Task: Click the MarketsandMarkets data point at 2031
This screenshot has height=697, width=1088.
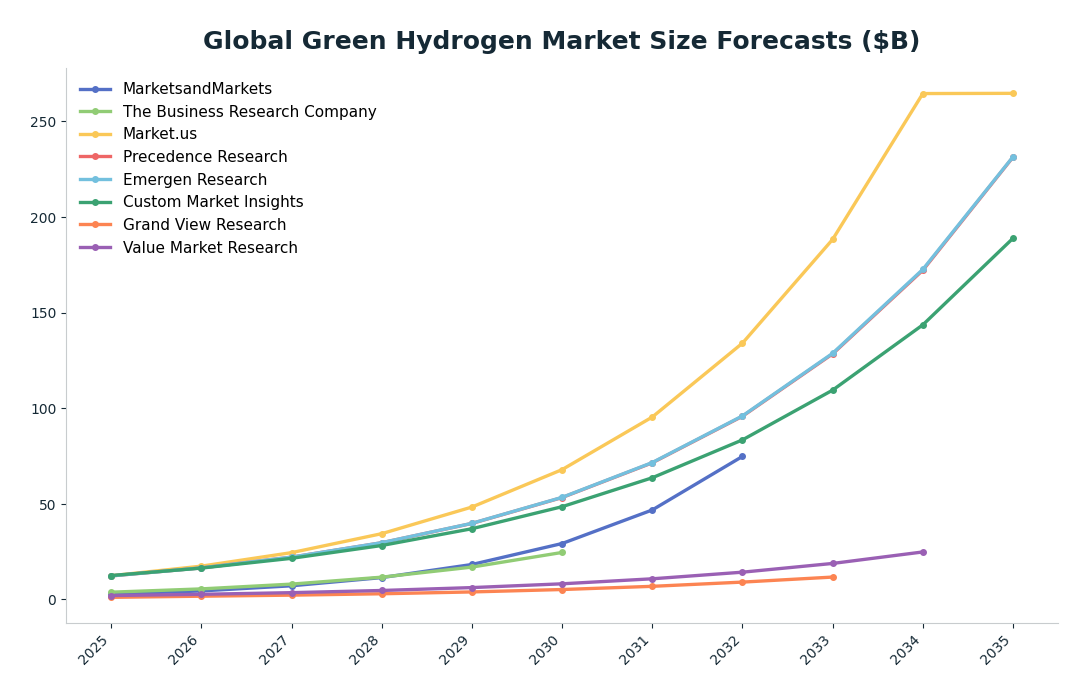Action: coord(652,510)
